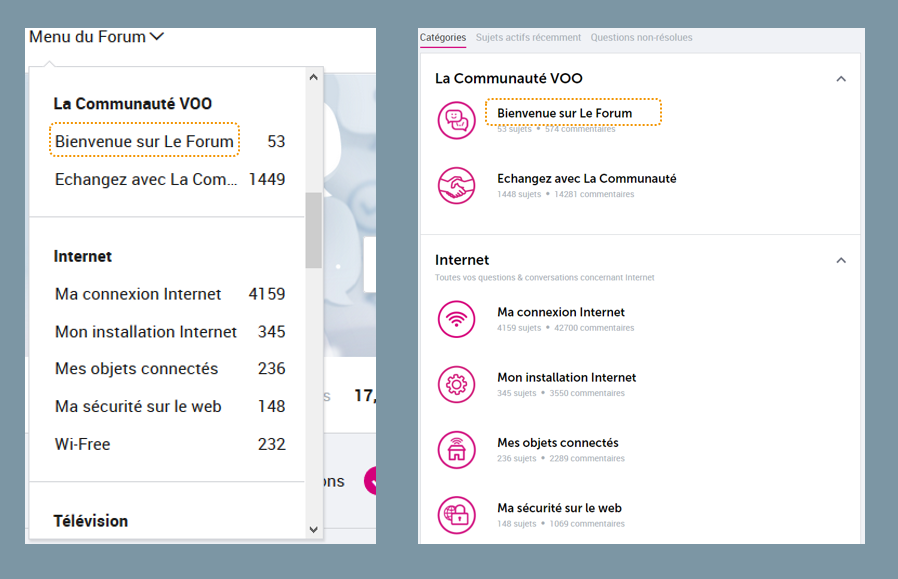Click the Echangez avec La Communauté handshake icon

[x=456, y=186]
